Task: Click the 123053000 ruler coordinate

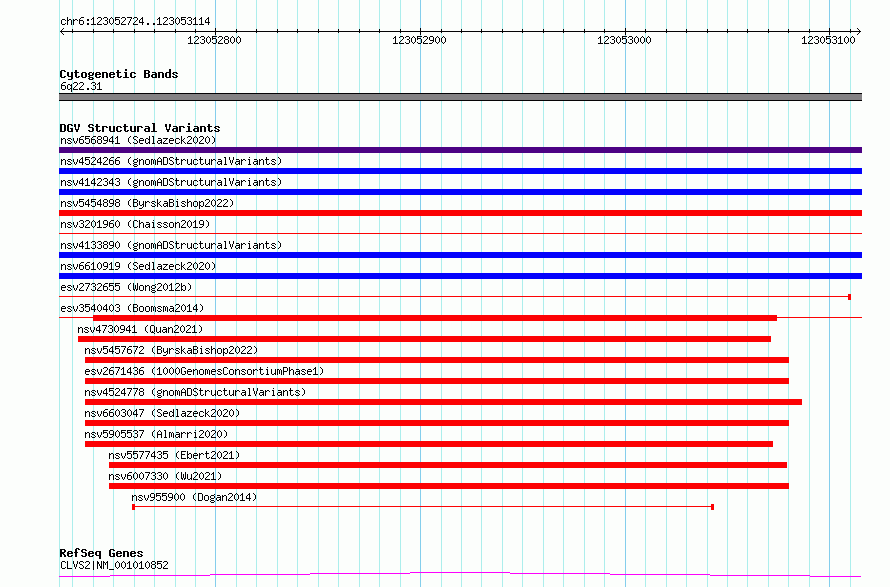Action: 624,40
